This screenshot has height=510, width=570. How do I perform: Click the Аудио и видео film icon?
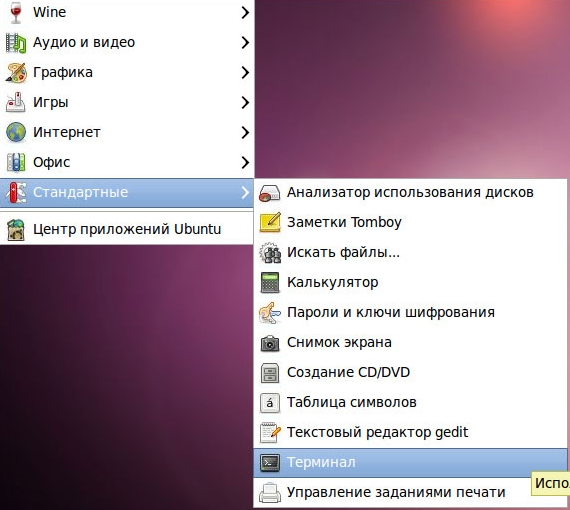(x=16, y=43)
